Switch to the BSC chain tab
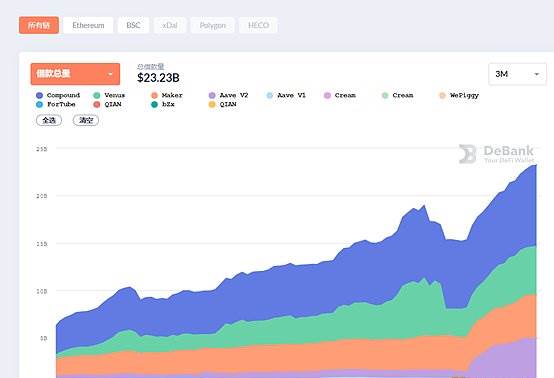 pos(133,25)
